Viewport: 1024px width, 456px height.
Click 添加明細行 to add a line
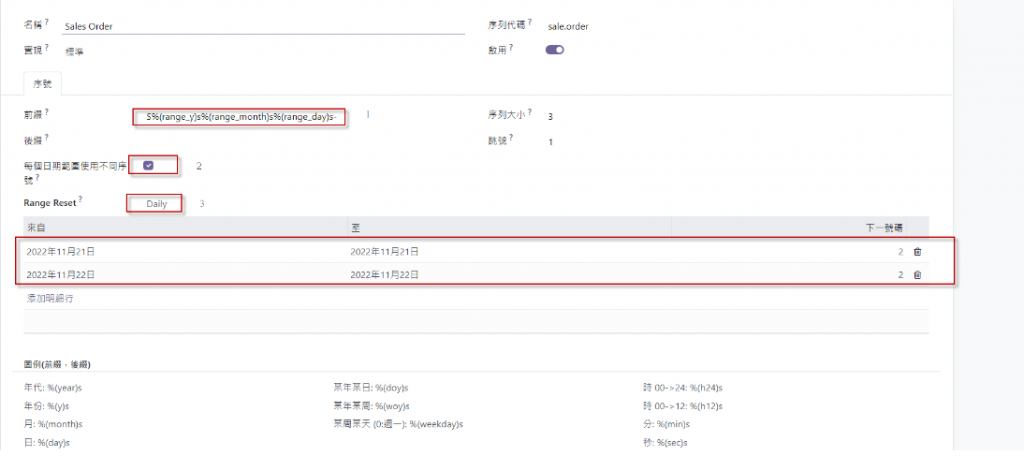pyautogui.click(x=50, y=298)
